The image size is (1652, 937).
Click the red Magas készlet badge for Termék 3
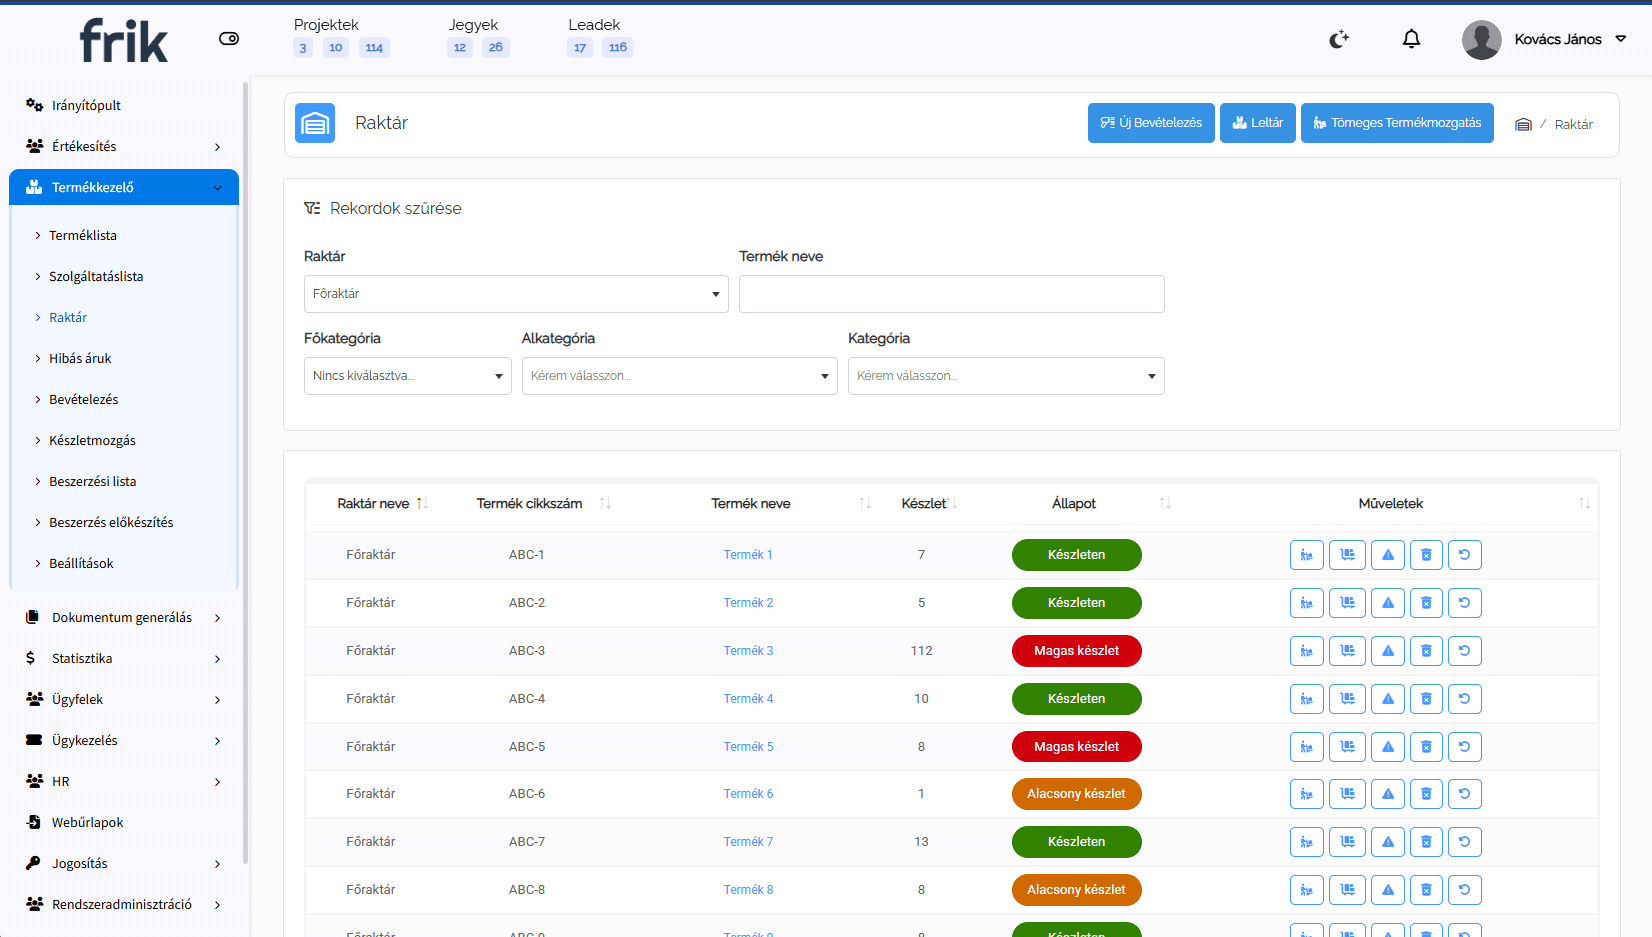[x=1076, y=651]
